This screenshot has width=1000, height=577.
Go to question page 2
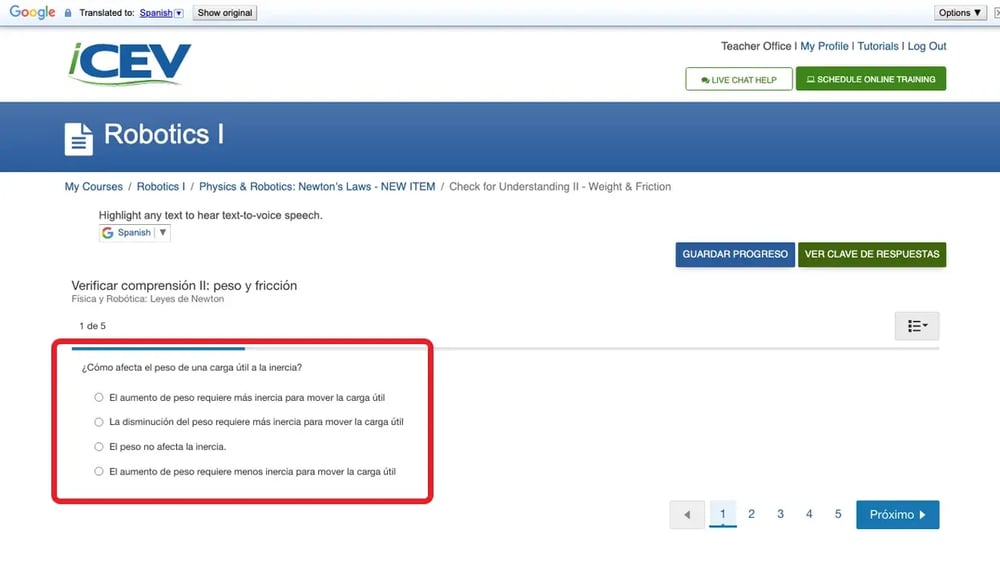[x=751, y=514]
